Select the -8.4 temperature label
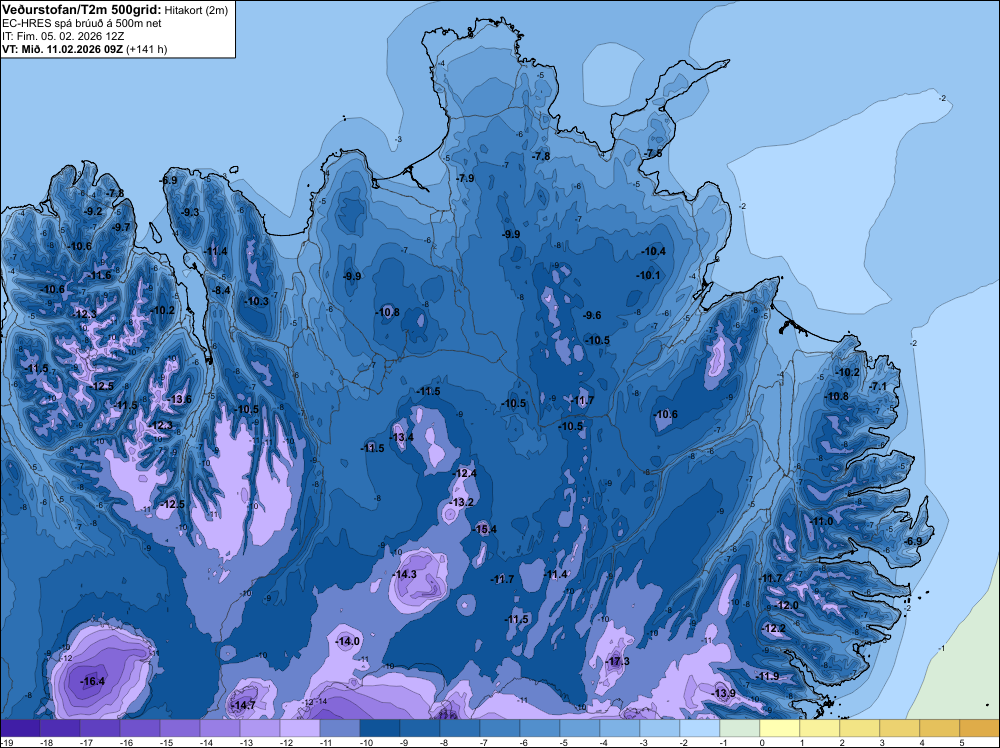Screen dimensions: 1000x748 click(x=221, y=290)
